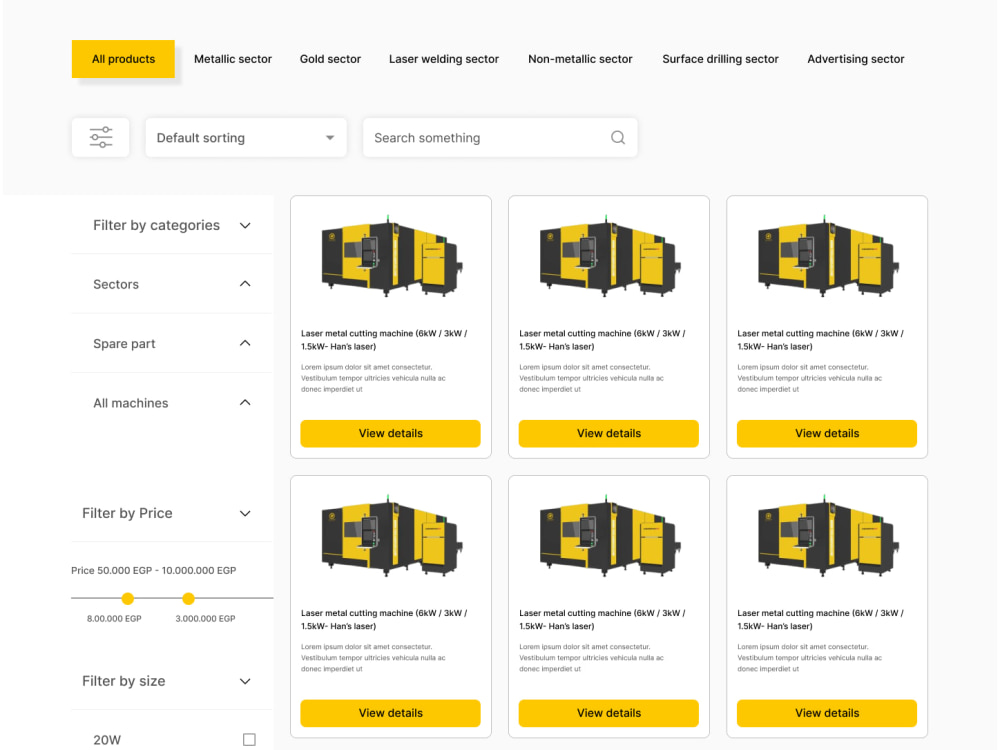Image resolution: width=1000 pixels, height=750 pixels.
Task: Collapse the Filter by Price section
Action: 245,513
